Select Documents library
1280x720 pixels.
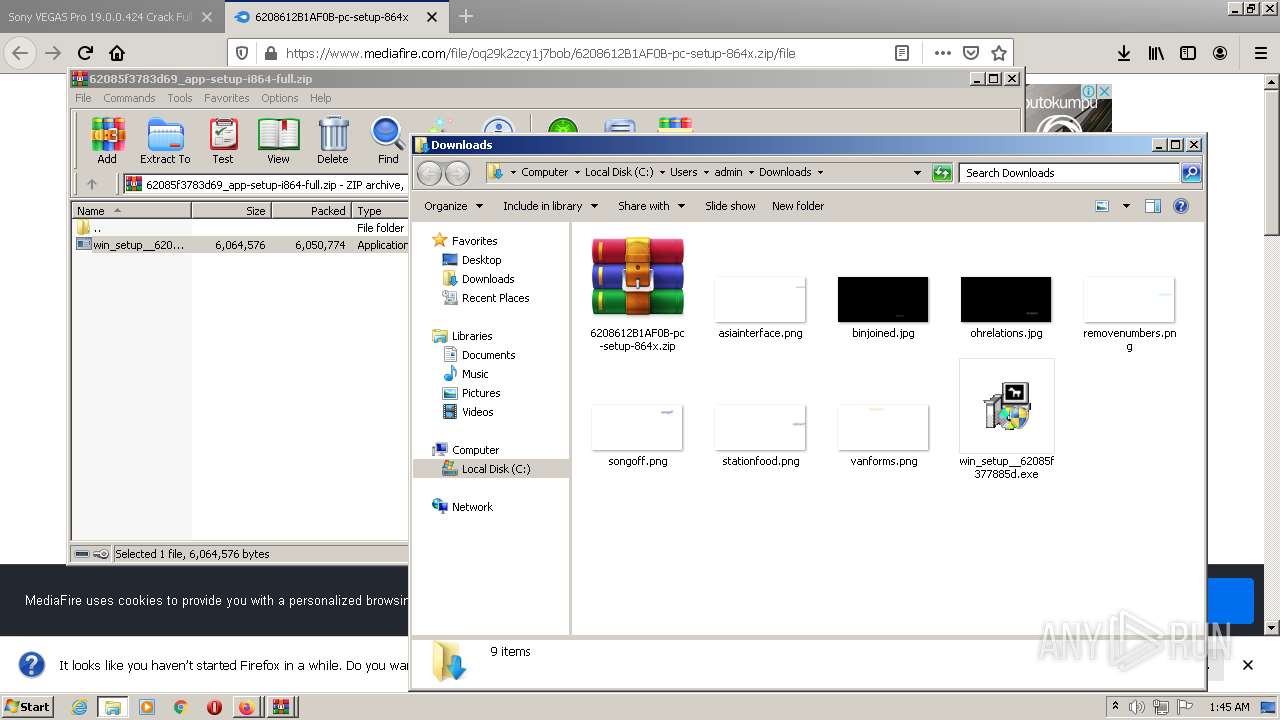click(x=488, y=355)
